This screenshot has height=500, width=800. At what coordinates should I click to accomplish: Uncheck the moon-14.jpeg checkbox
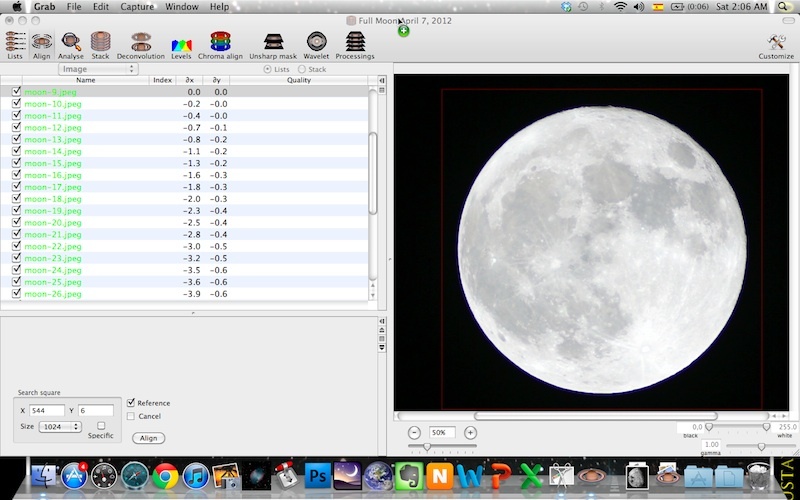[x=16, y=151]
